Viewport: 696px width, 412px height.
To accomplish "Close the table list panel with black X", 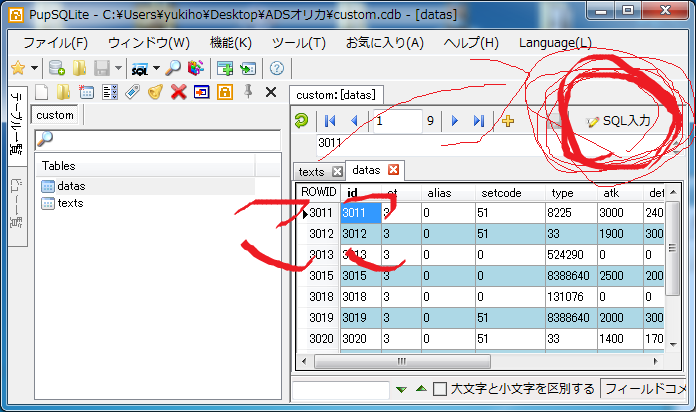I will pyautogui.click(x=271, y=92).
